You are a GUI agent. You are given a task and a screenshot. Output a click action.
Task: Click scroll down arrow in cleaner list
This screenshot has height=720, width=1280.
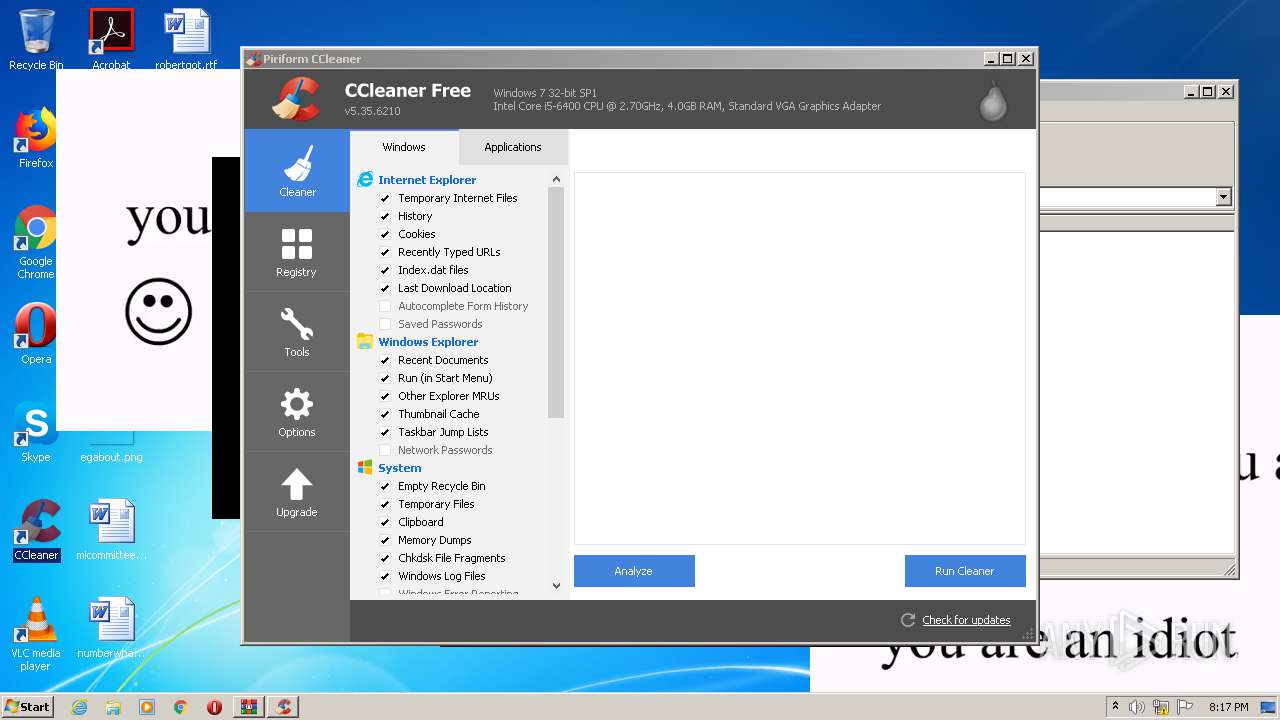(556, 586)
